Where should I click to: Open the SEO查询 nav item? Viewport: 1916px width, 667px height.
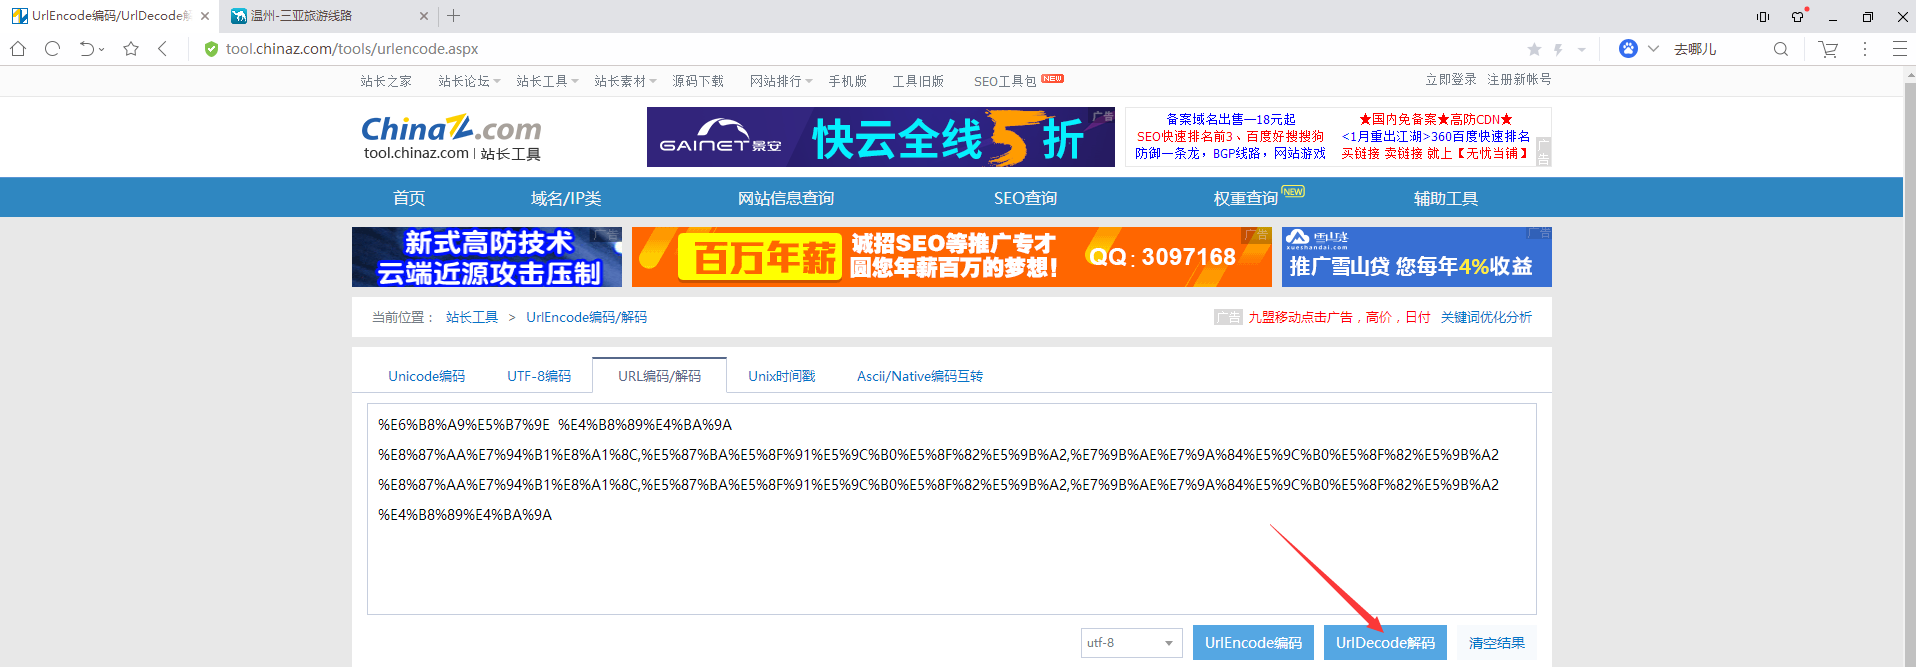(1025, 198)
